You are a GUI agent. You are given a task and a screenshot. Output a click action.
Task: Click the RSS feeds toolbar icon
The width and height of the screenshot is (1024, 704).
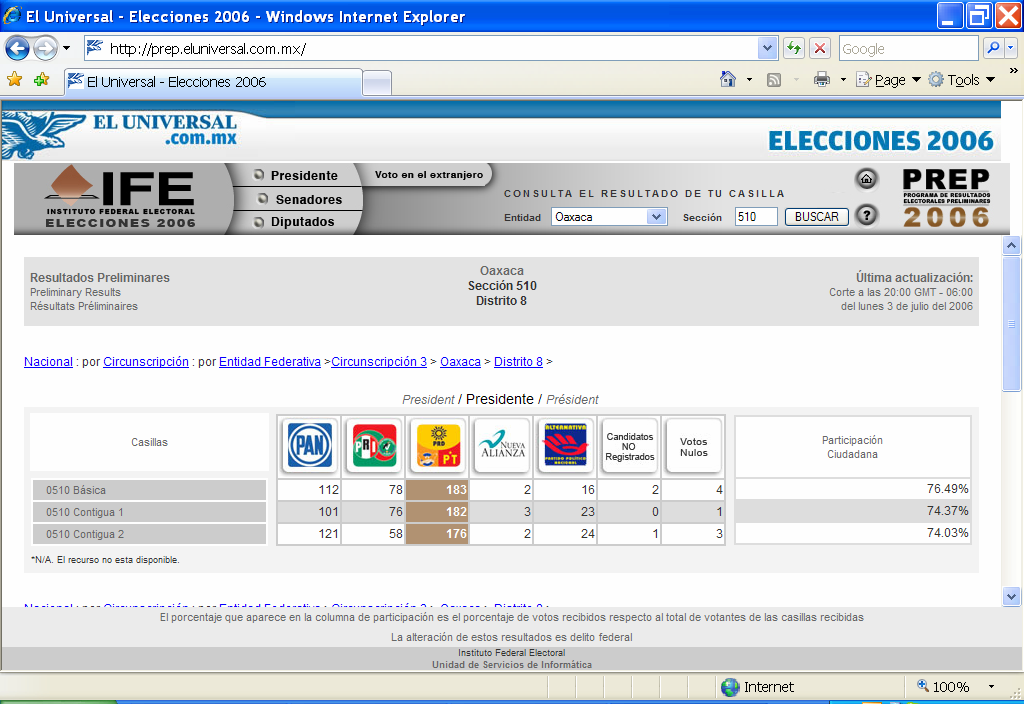774,80
